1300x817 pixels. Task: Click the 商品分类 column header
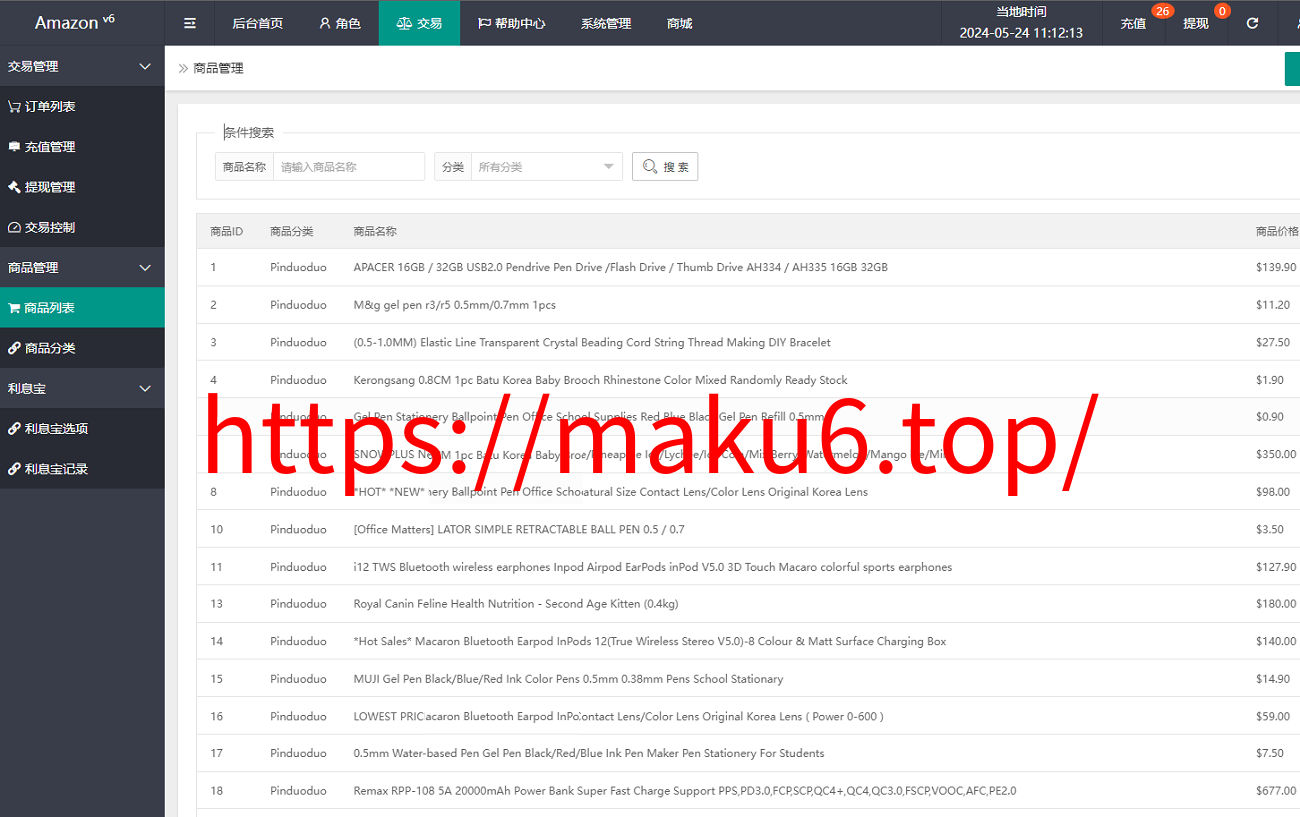[x=292, y=231]
